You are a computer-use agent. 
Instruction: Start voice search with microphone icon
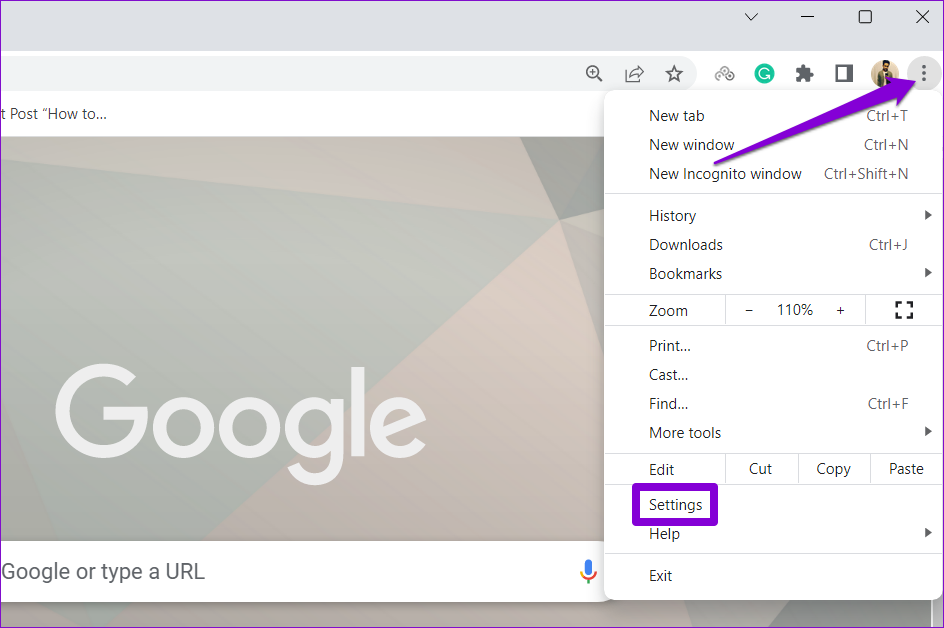click(x=588, y=571)
